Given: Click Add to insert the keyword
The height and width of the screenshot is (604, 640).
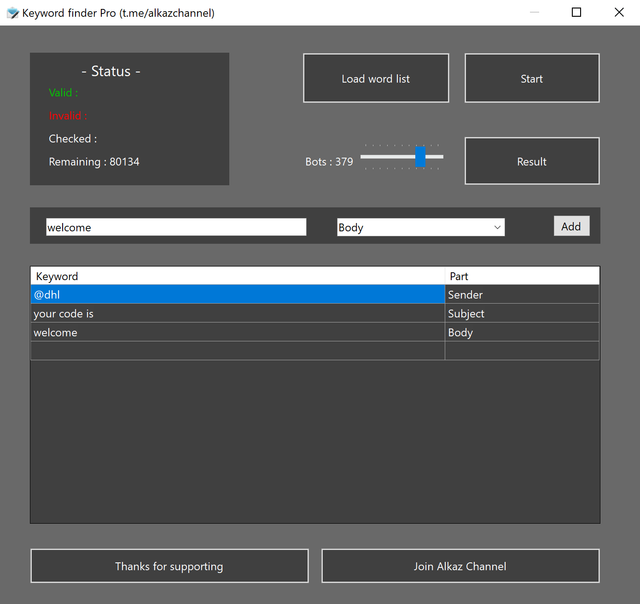Looking at the screenshot, I should click(x=571, y=227).
